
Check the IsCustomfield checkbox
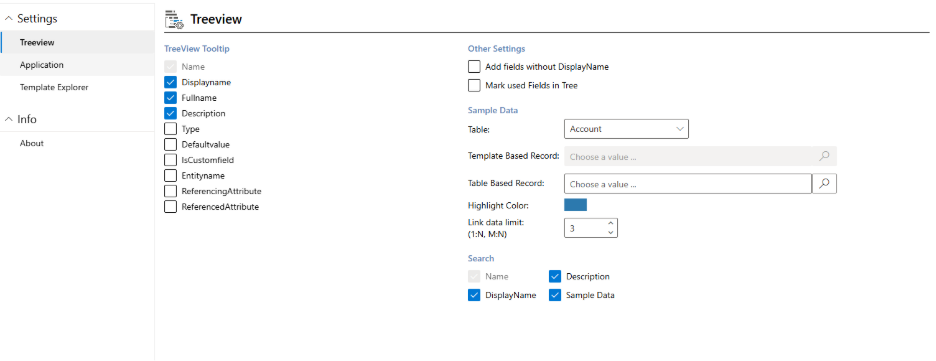click(x=171, y=160)
